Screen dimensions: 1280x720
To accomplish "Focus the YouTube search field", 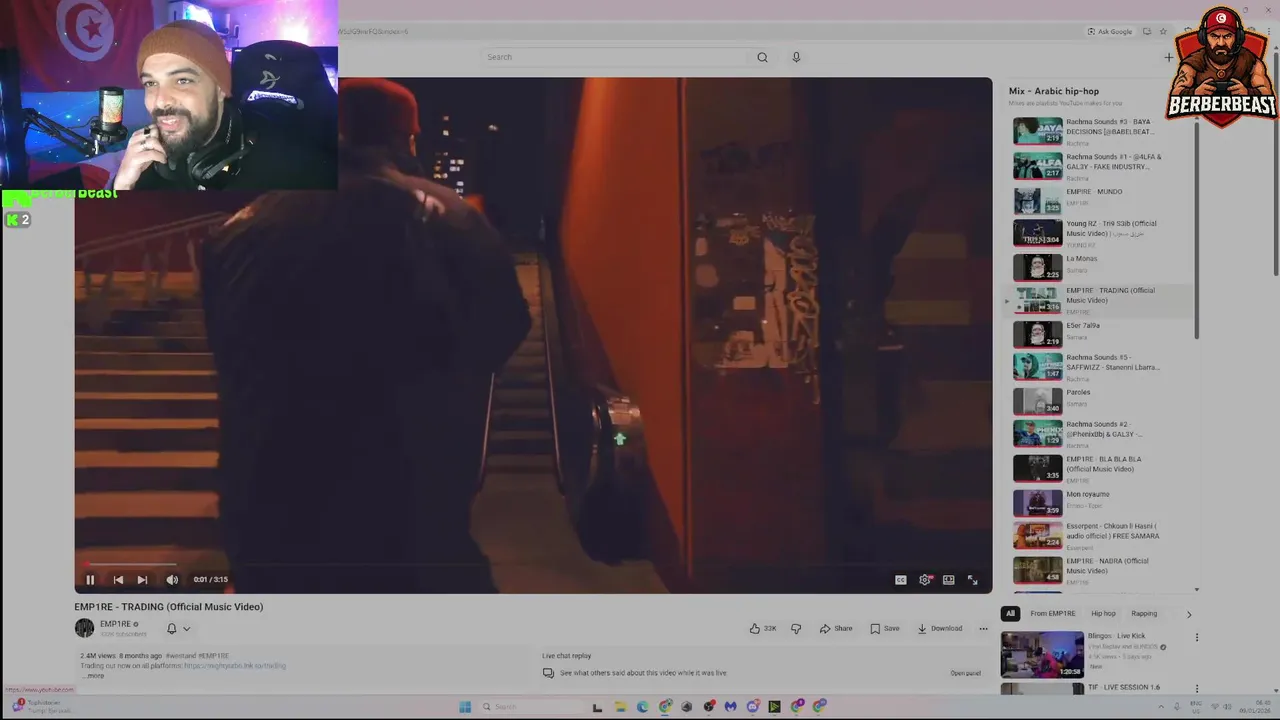I will point(615,57).
